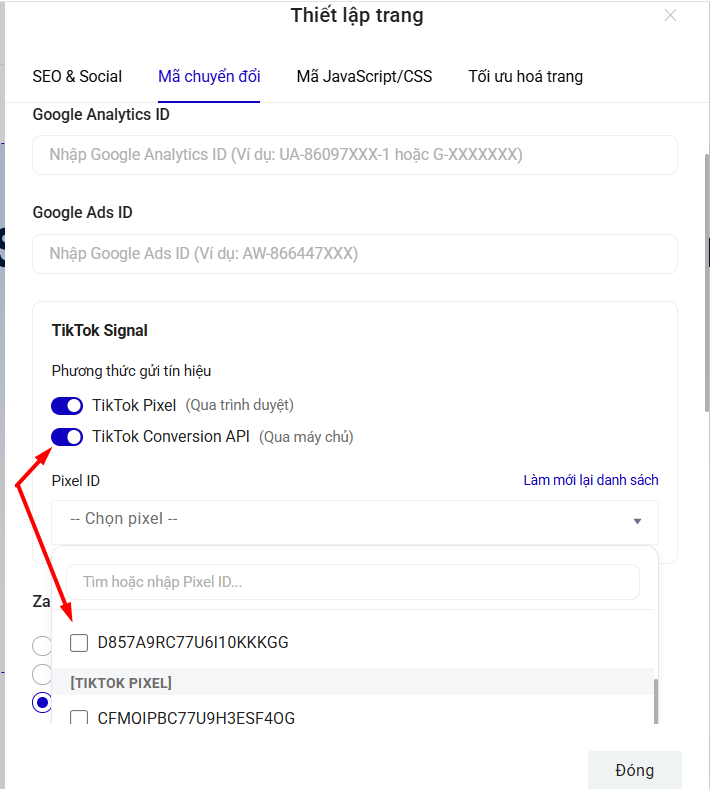Go to the Mã JavaScript/CSS tab
Viewport: 710px width, 789px height.
coord(364,76)
